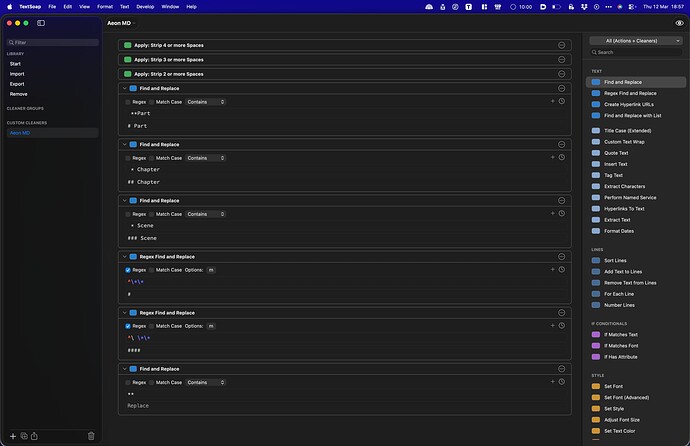Remove the Part Find and Replace action
Image resolution: width=690 pixels, height=446 pixels.
[562, 88]
